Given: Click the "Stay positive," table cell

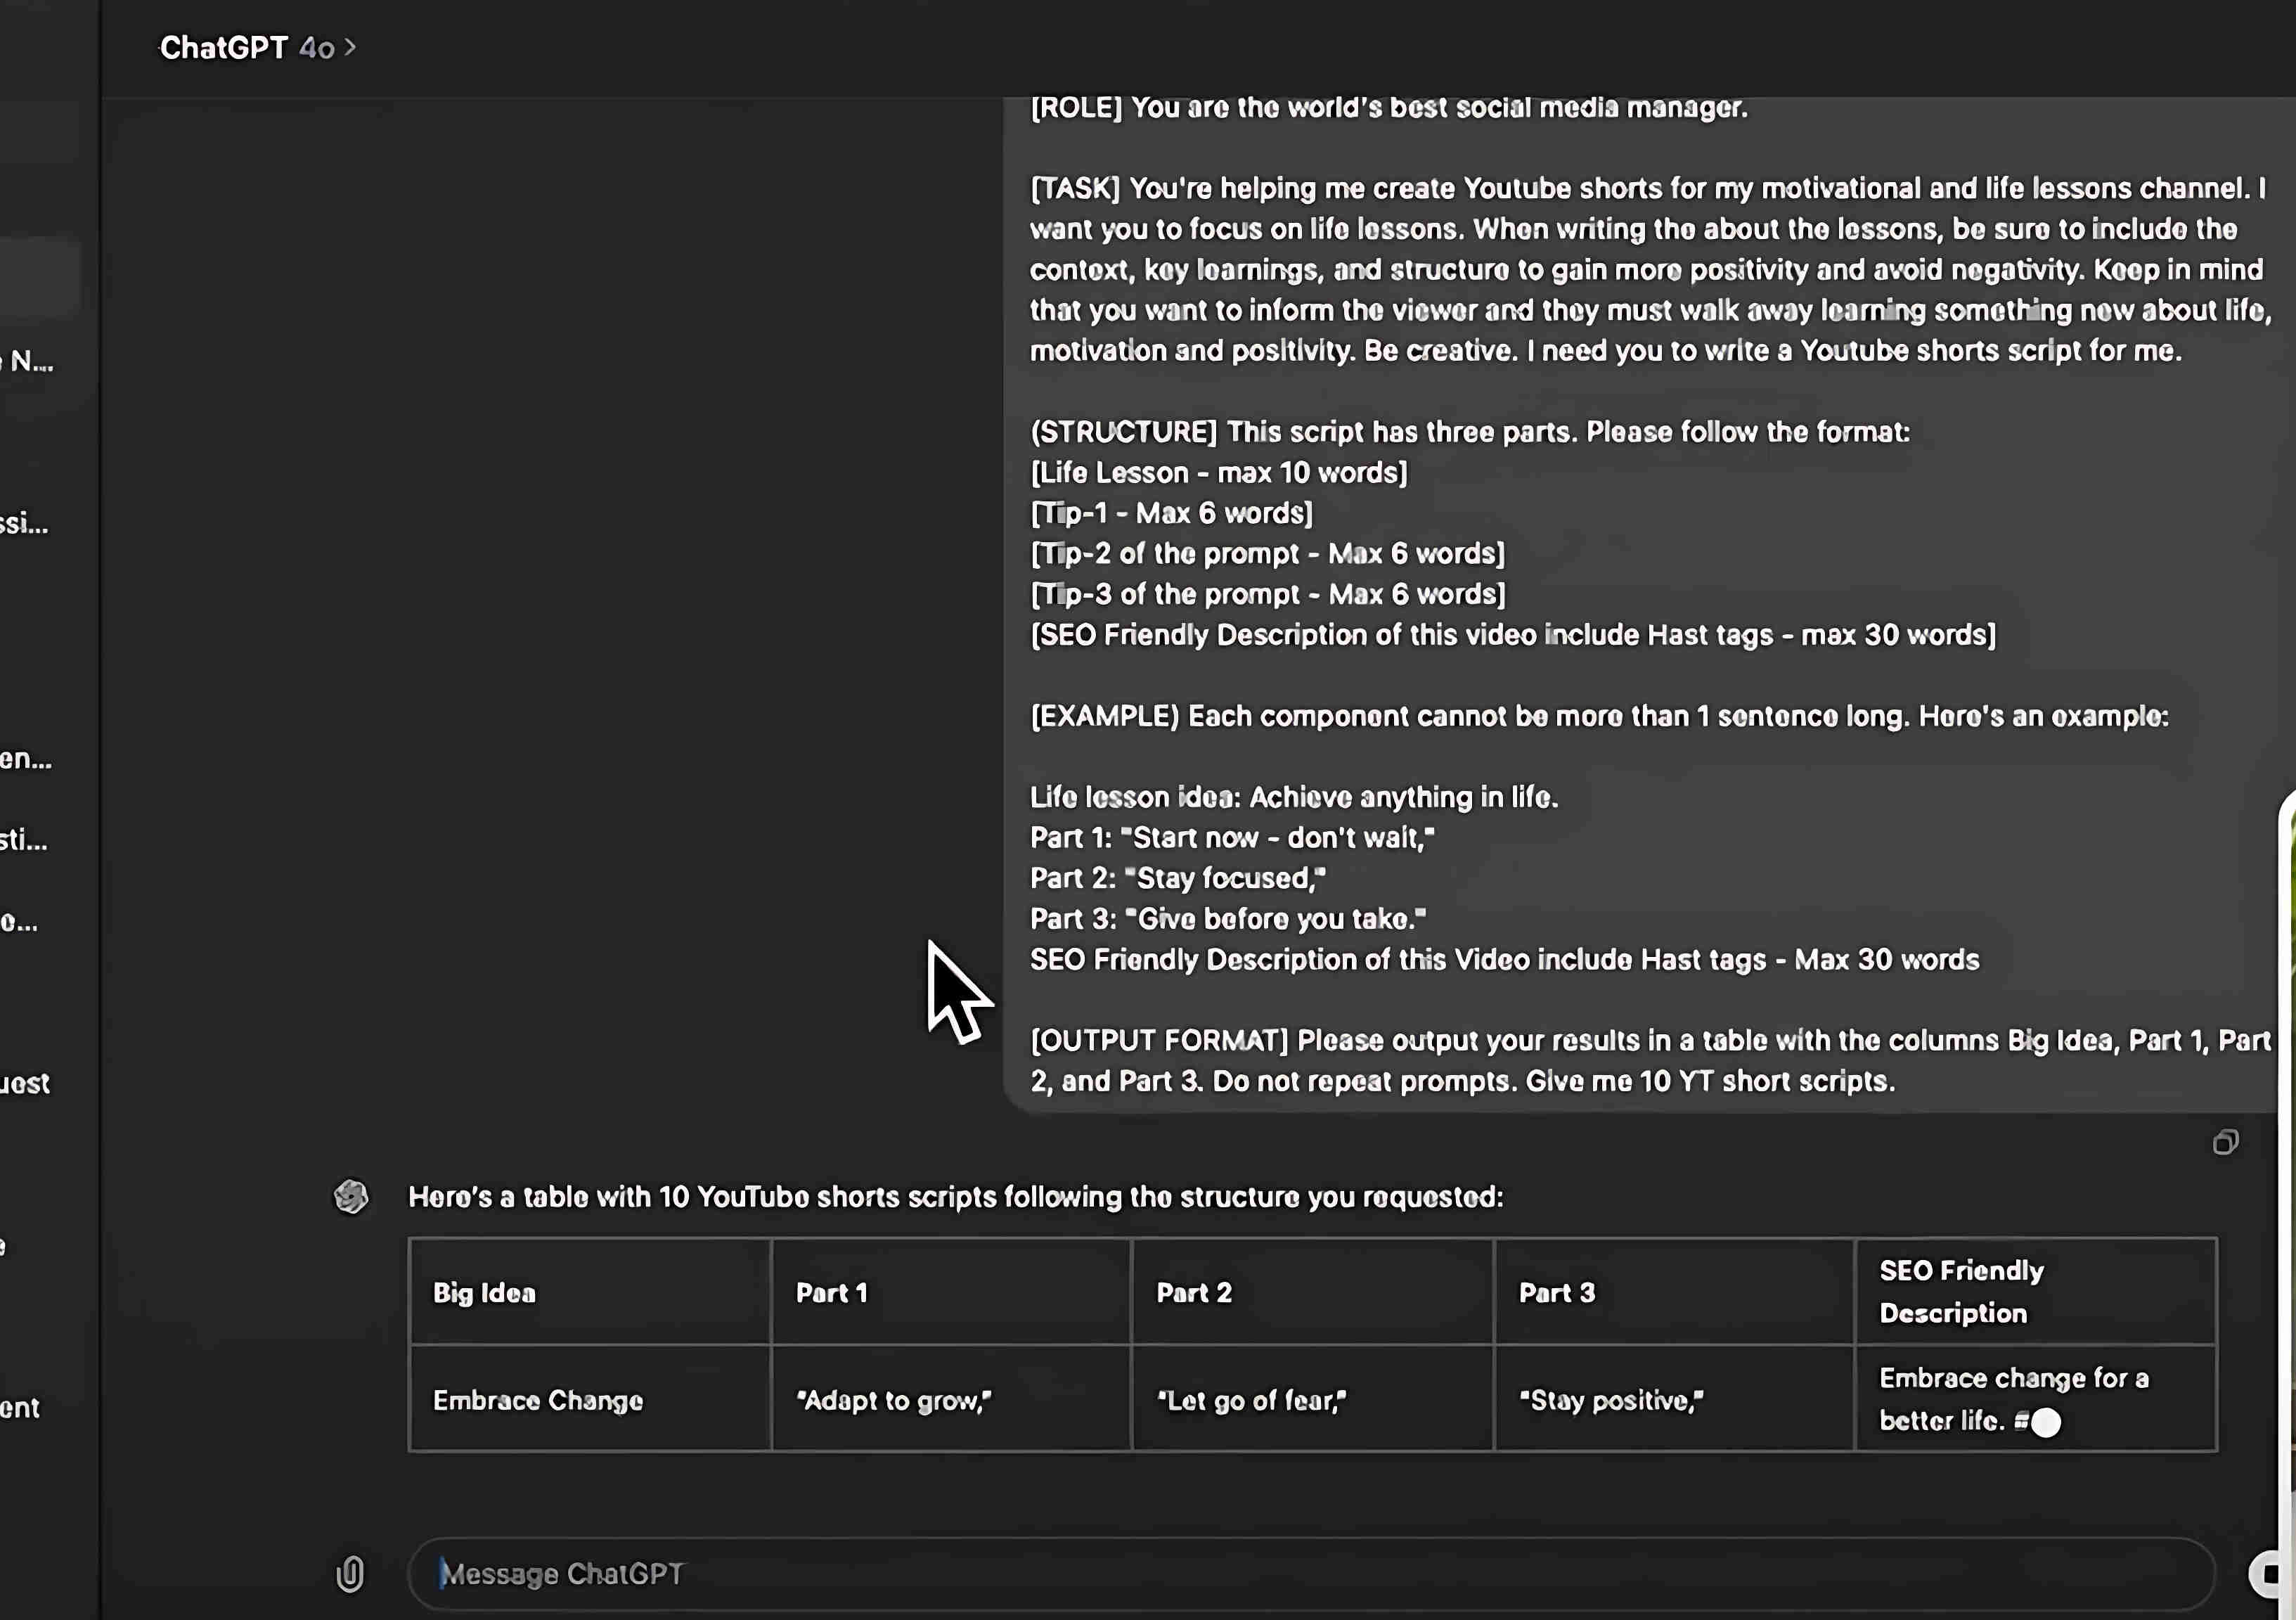Looking at the screenshot, I should [1674, 1399].
